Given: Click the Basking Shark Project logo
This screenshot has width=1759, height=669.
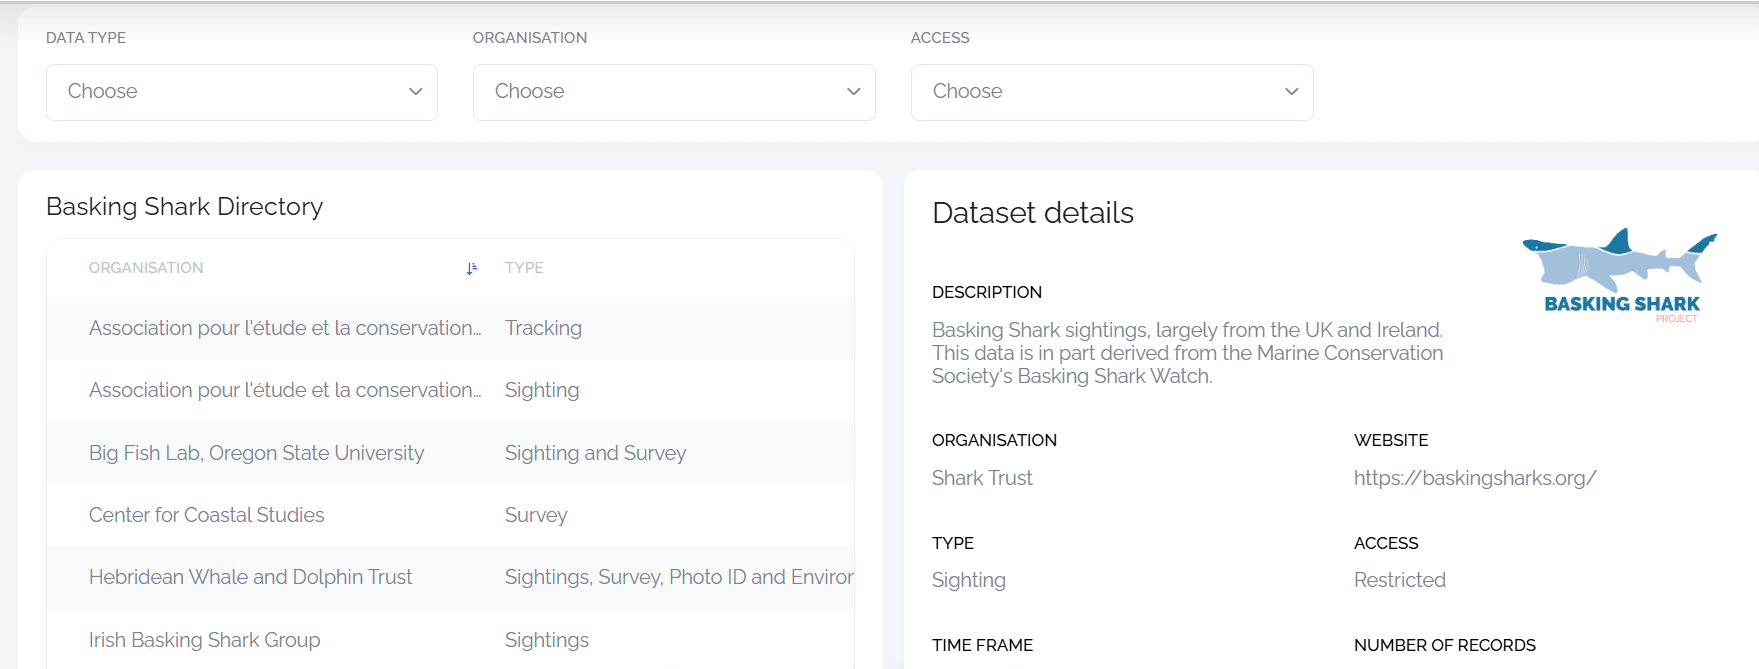Looking at the screenshot, I should point(1620,275).
